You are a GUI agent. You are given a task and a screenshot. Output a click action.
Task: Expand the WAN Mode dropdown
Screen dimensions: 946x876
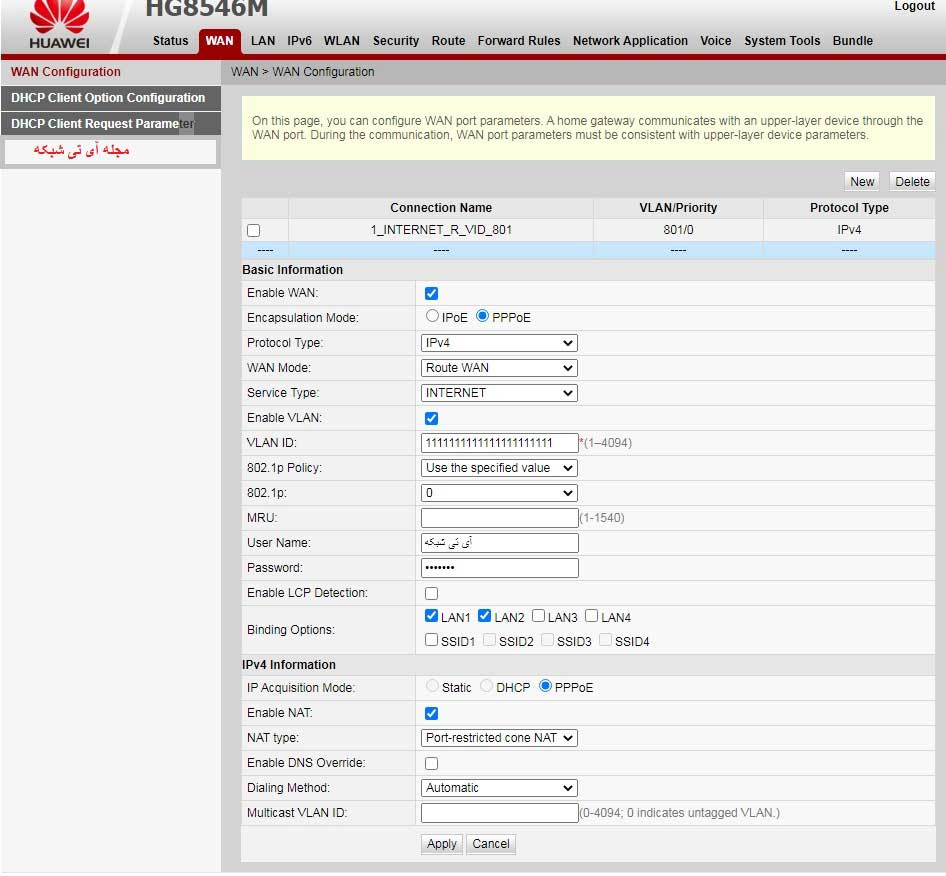pos(499,368)
